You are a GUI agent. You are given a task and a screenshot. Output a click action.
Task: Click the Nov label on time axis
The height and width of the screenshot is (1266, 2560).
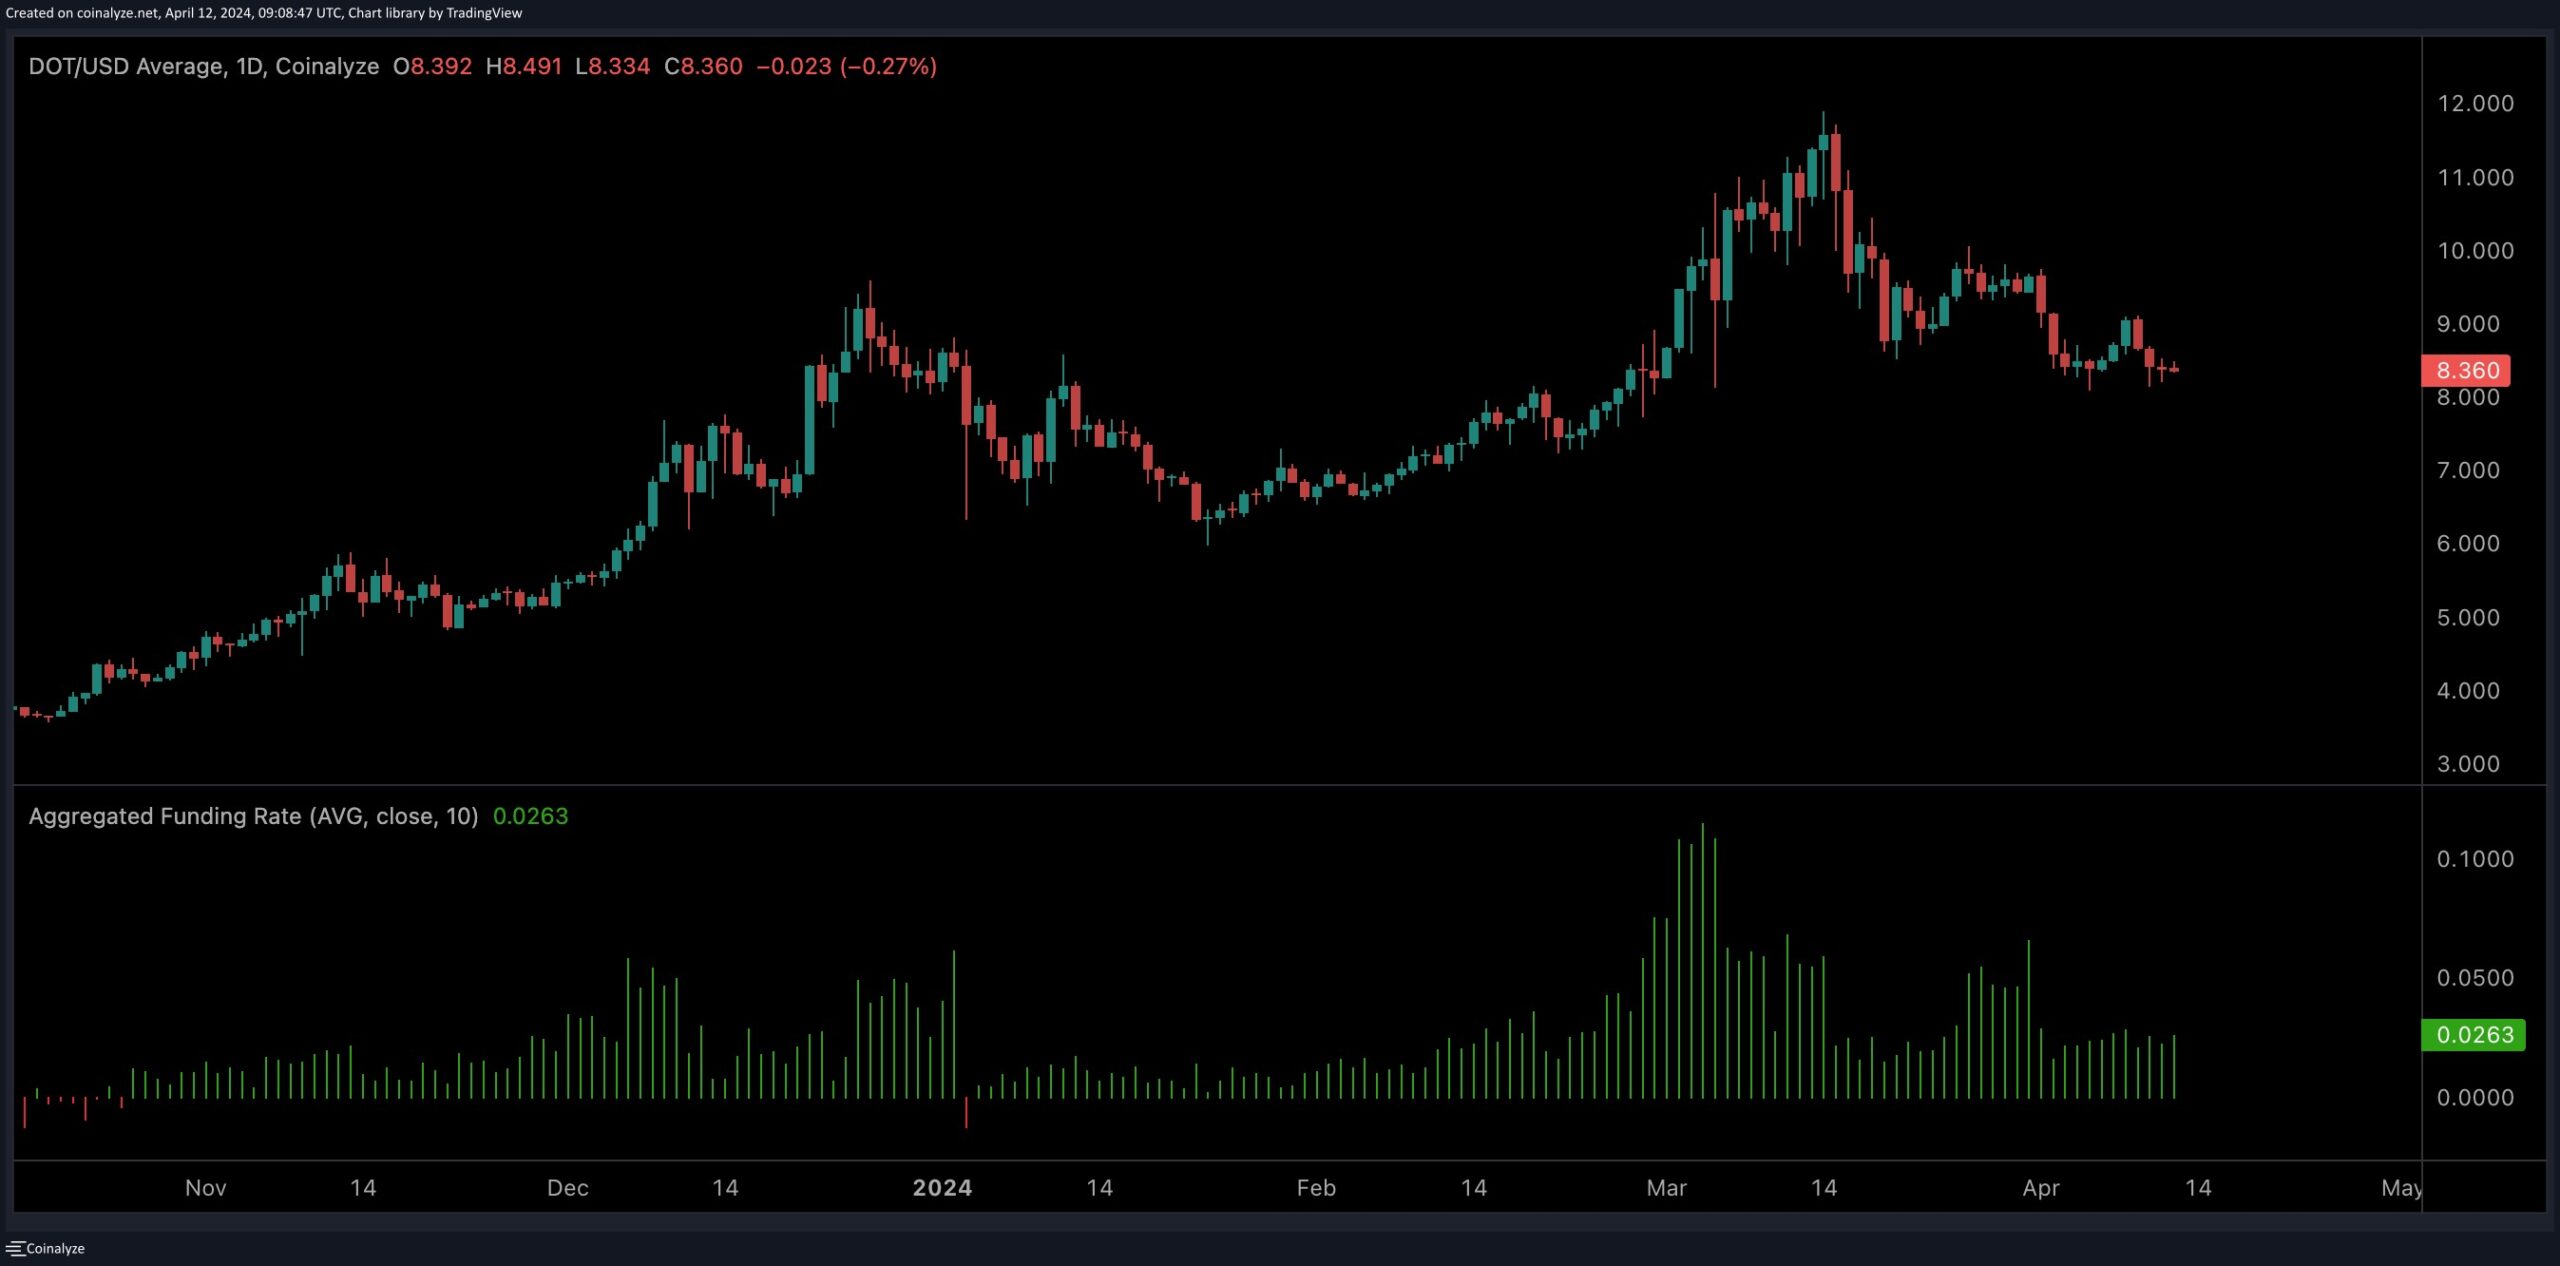pos(206,1188)
